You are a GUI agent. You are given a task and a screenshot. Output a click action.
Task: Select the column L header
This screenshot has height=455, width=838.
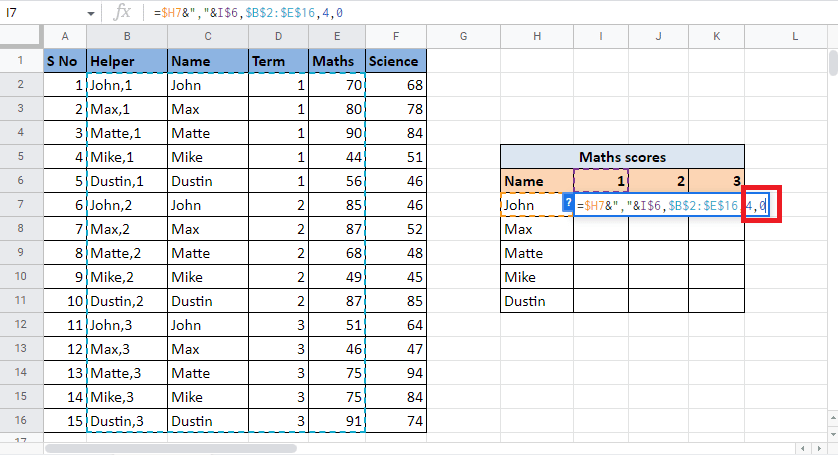[x=794, y=36]
